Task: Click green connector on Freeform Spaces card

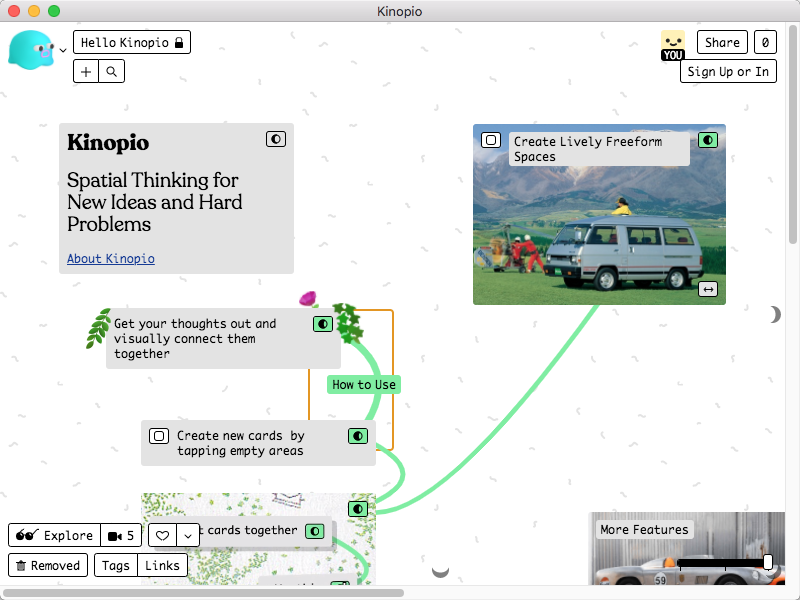Action: [708, 140]
